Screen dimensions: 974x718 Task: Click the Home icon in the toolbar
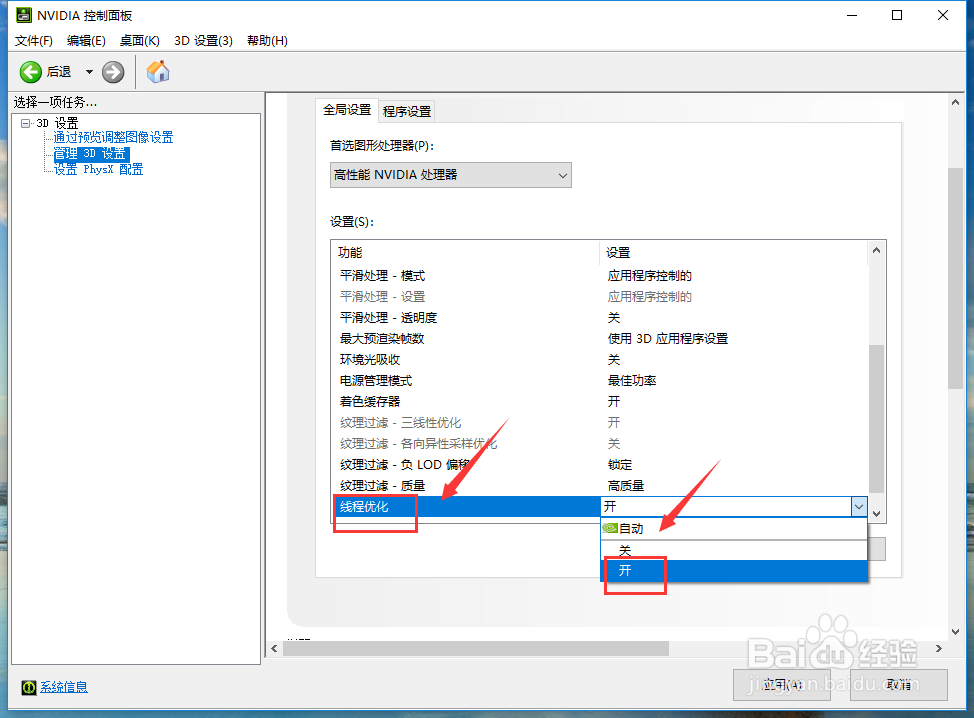[x=158, y=71]
